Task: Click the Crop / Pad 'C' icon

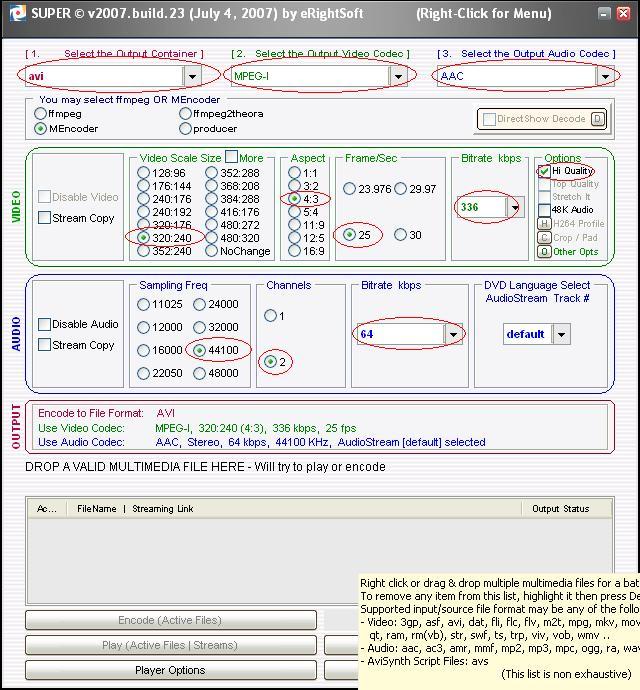Action: click(544, 238)
